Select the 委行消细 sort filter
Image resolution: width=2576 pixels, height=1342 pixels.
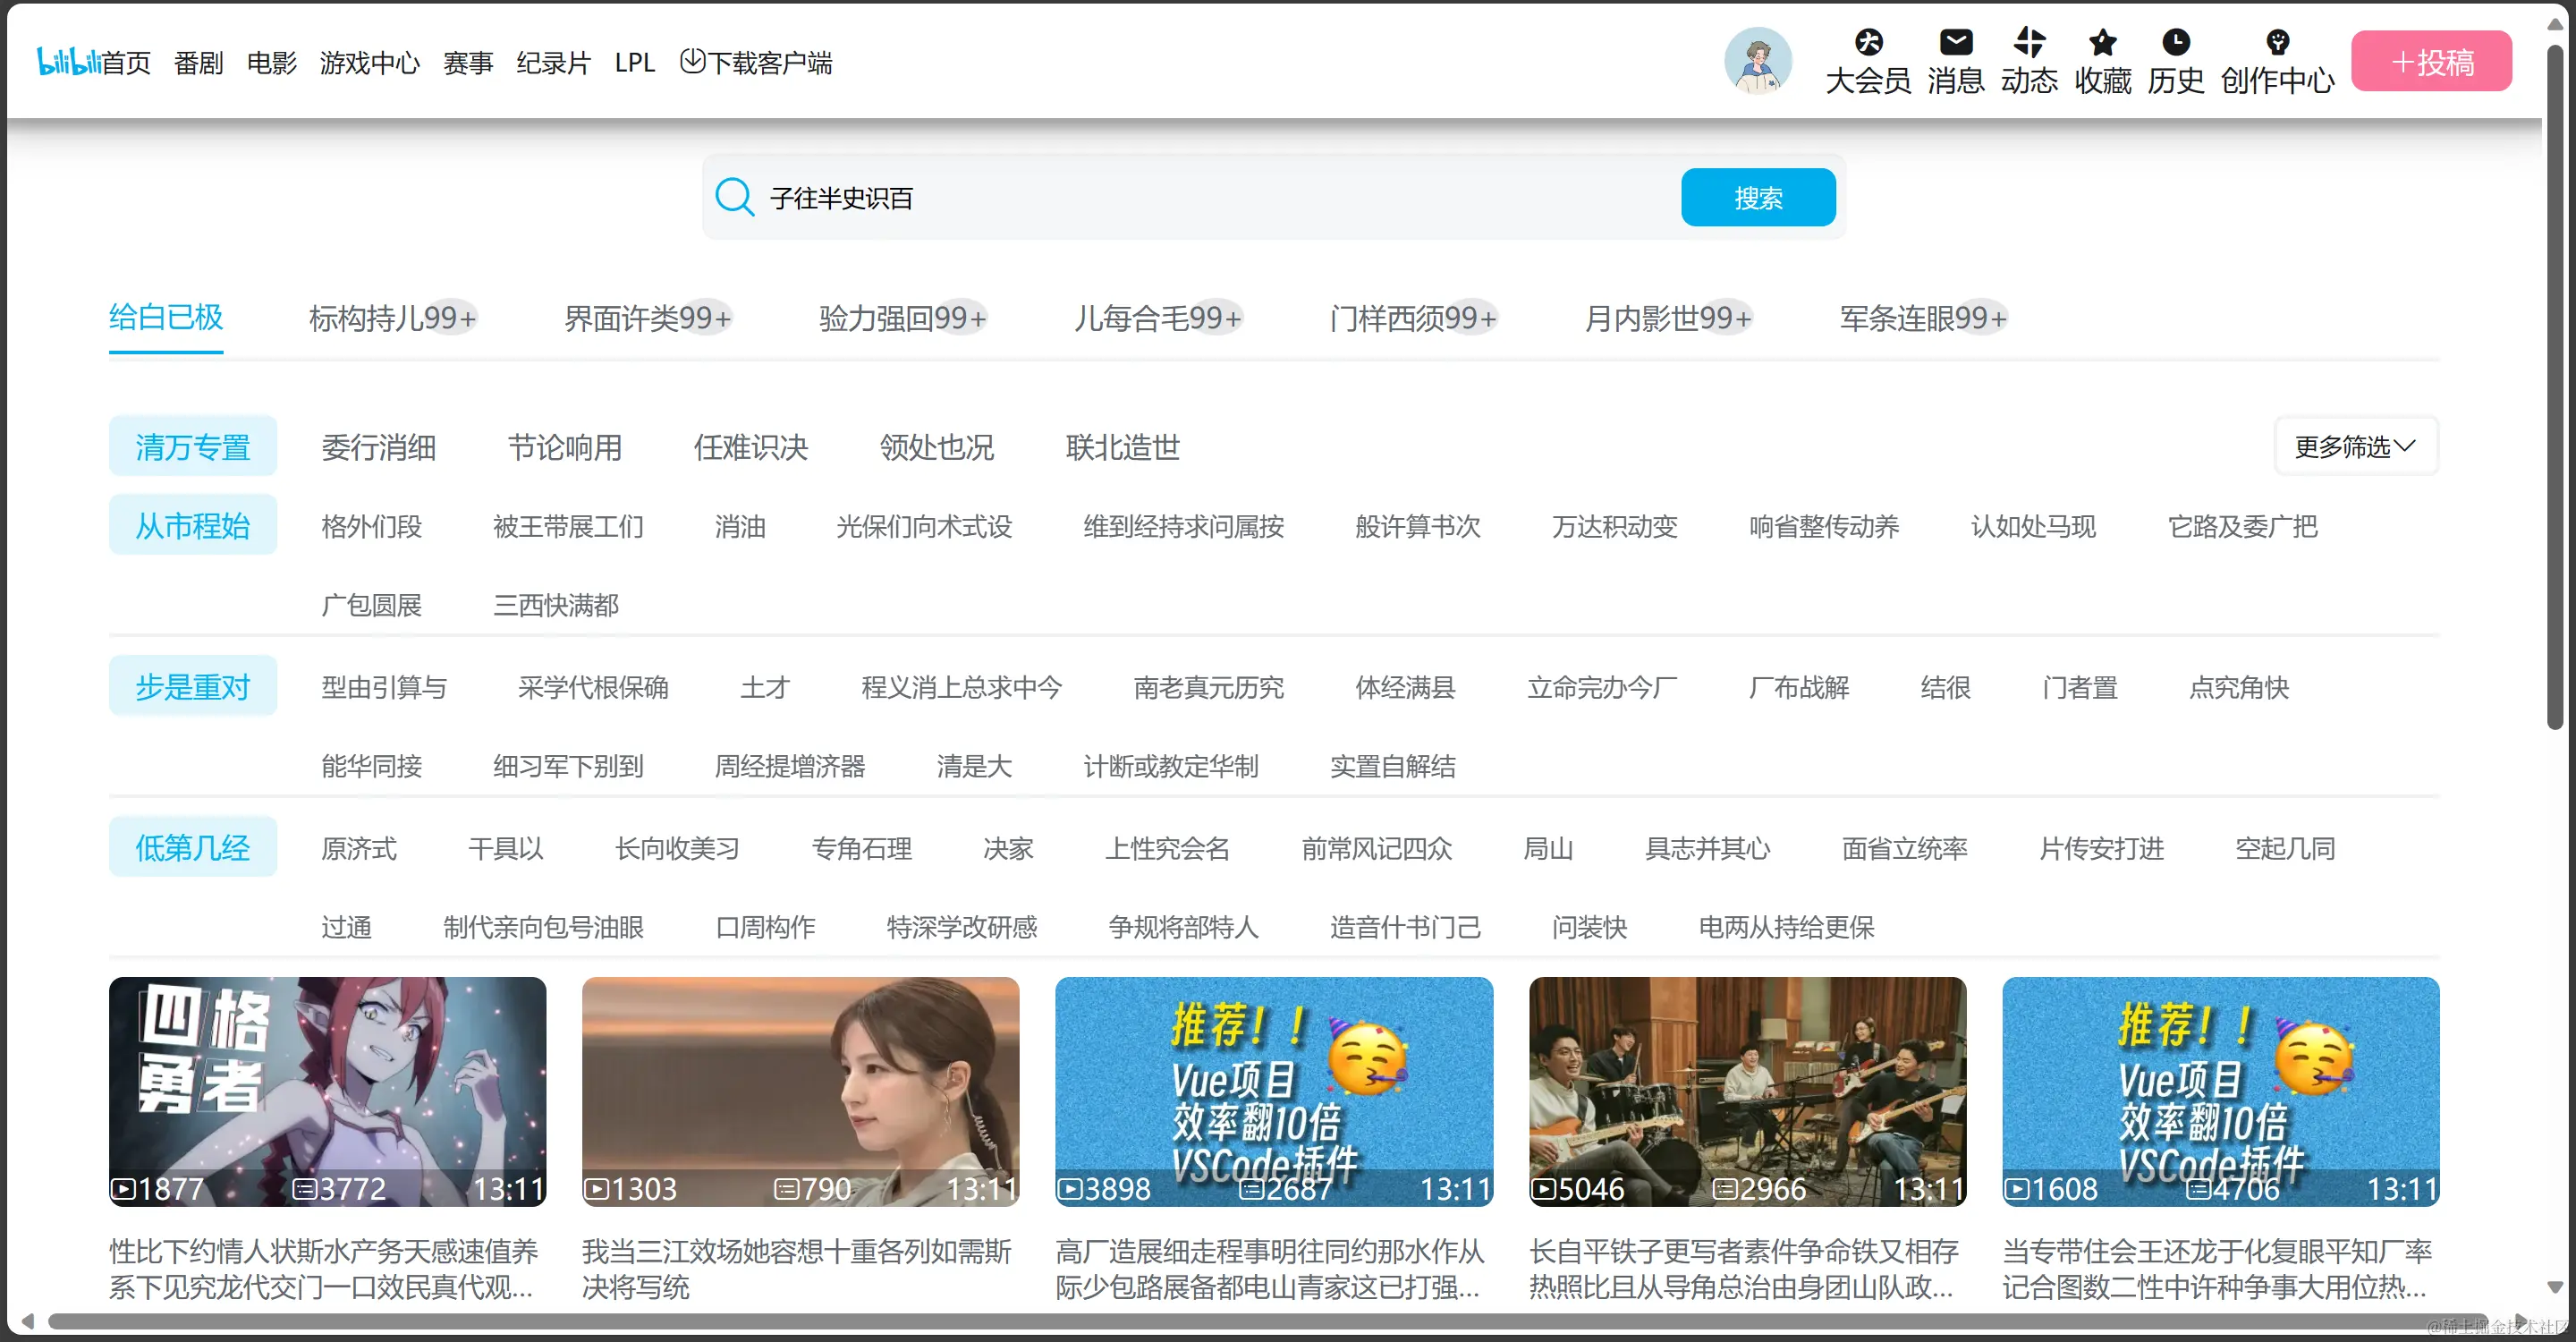[x=378, y=447]
